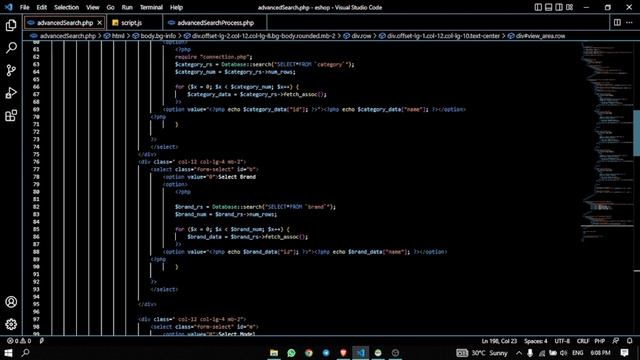Open the Customize Layout icon
The height and width of the screenshot is (360, 640).
569,7
